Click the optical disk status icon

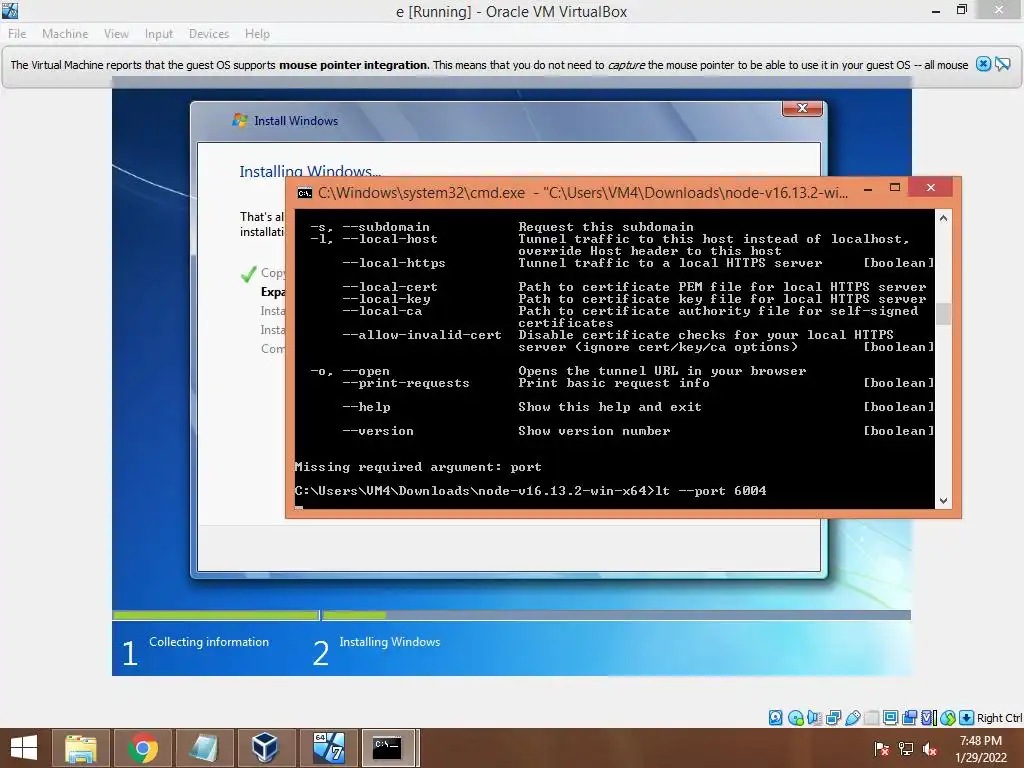tap(795, 718)
